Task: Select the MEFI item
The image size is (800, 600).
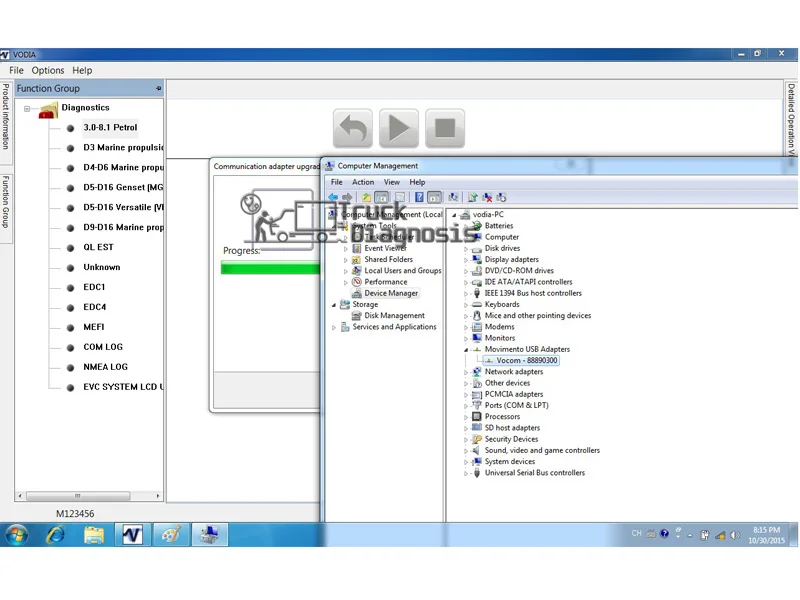Action: tap(94, 327)
